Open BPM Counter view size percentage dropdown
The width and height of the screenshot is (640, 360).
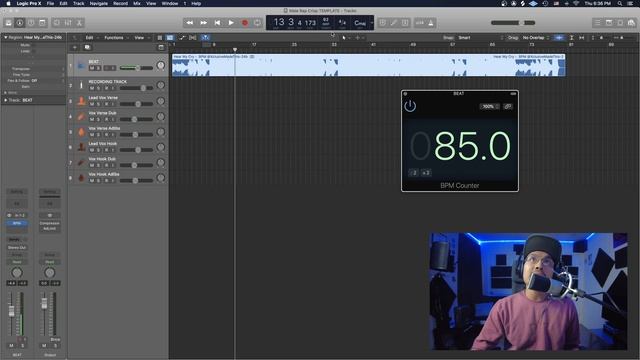(x=489, y=107)
